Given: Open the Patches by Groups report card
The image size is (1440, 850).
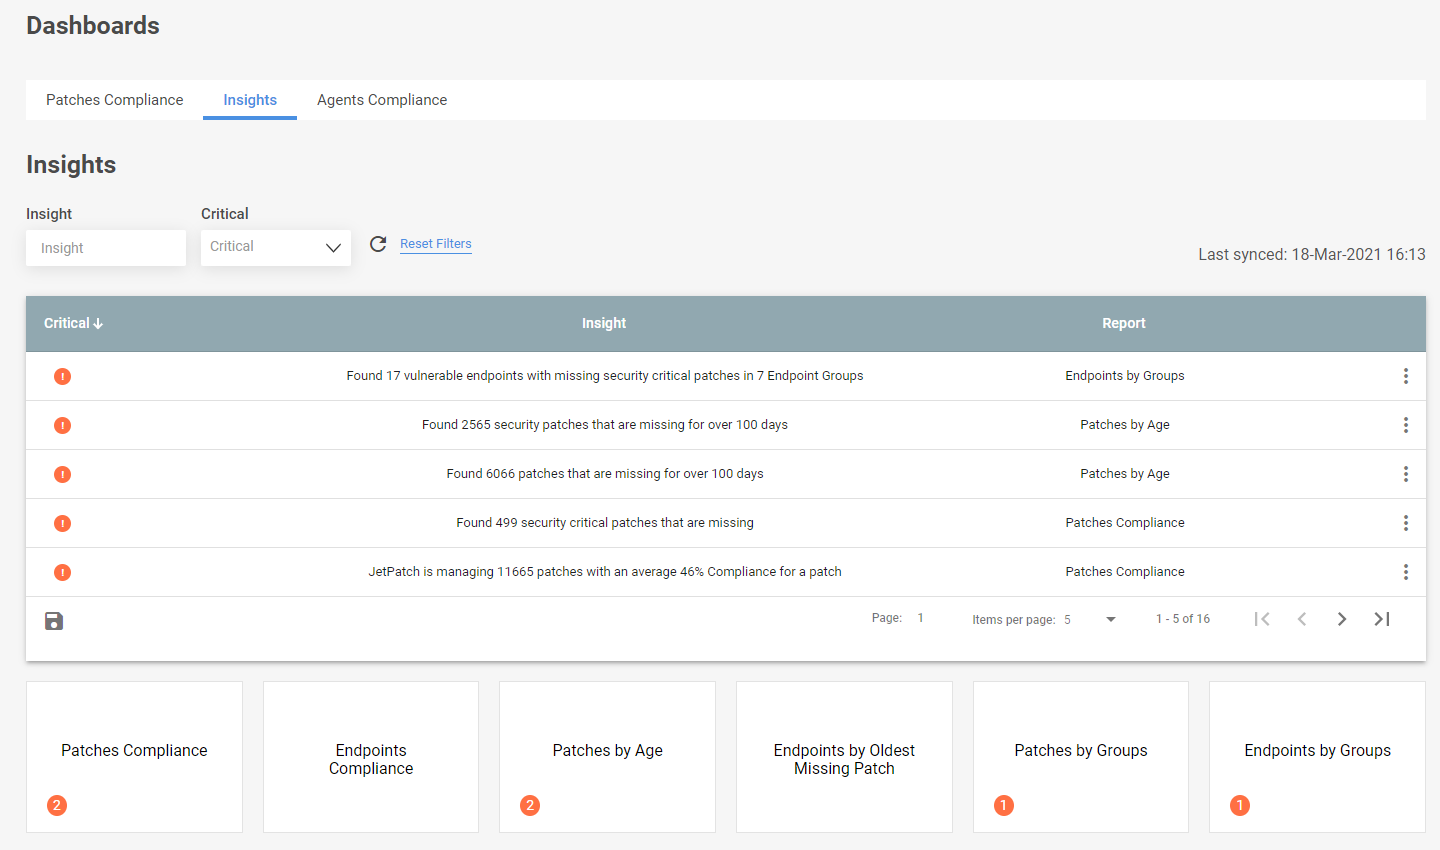Looking at the screenshot, I should (1081, 757).
